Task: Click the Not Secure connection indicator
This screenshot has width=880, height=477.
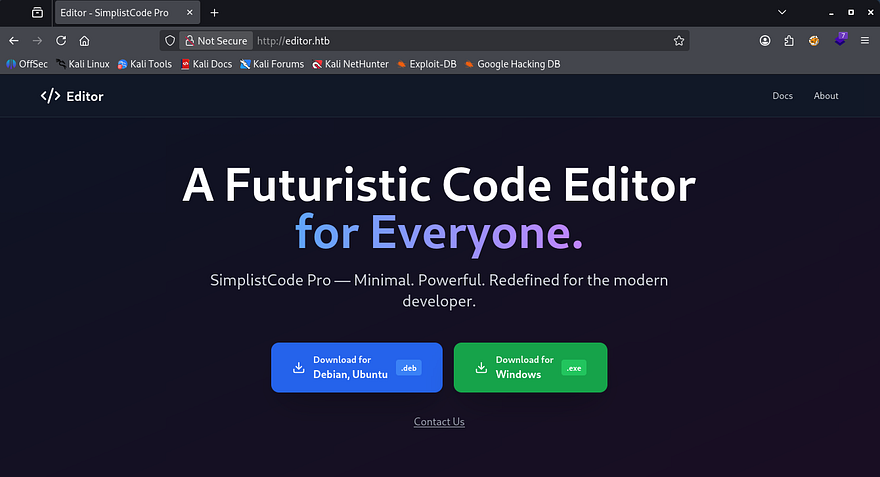Action: tap(215, 41)
